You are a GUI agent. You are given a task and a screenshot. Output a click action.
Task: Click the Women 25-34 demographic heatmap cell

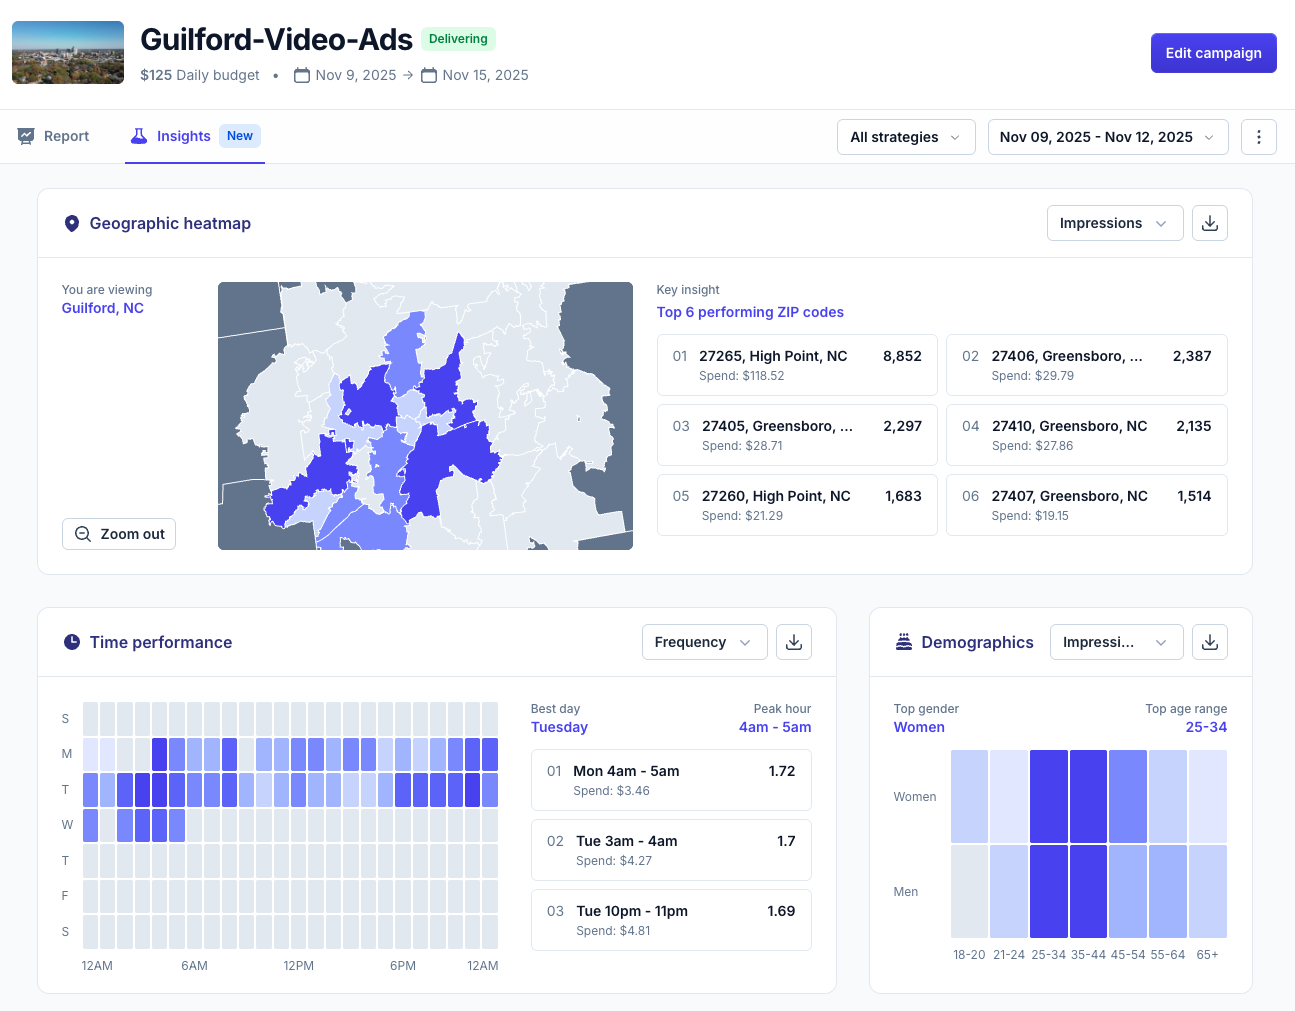pyautogui.click(x=1048, y=796)
